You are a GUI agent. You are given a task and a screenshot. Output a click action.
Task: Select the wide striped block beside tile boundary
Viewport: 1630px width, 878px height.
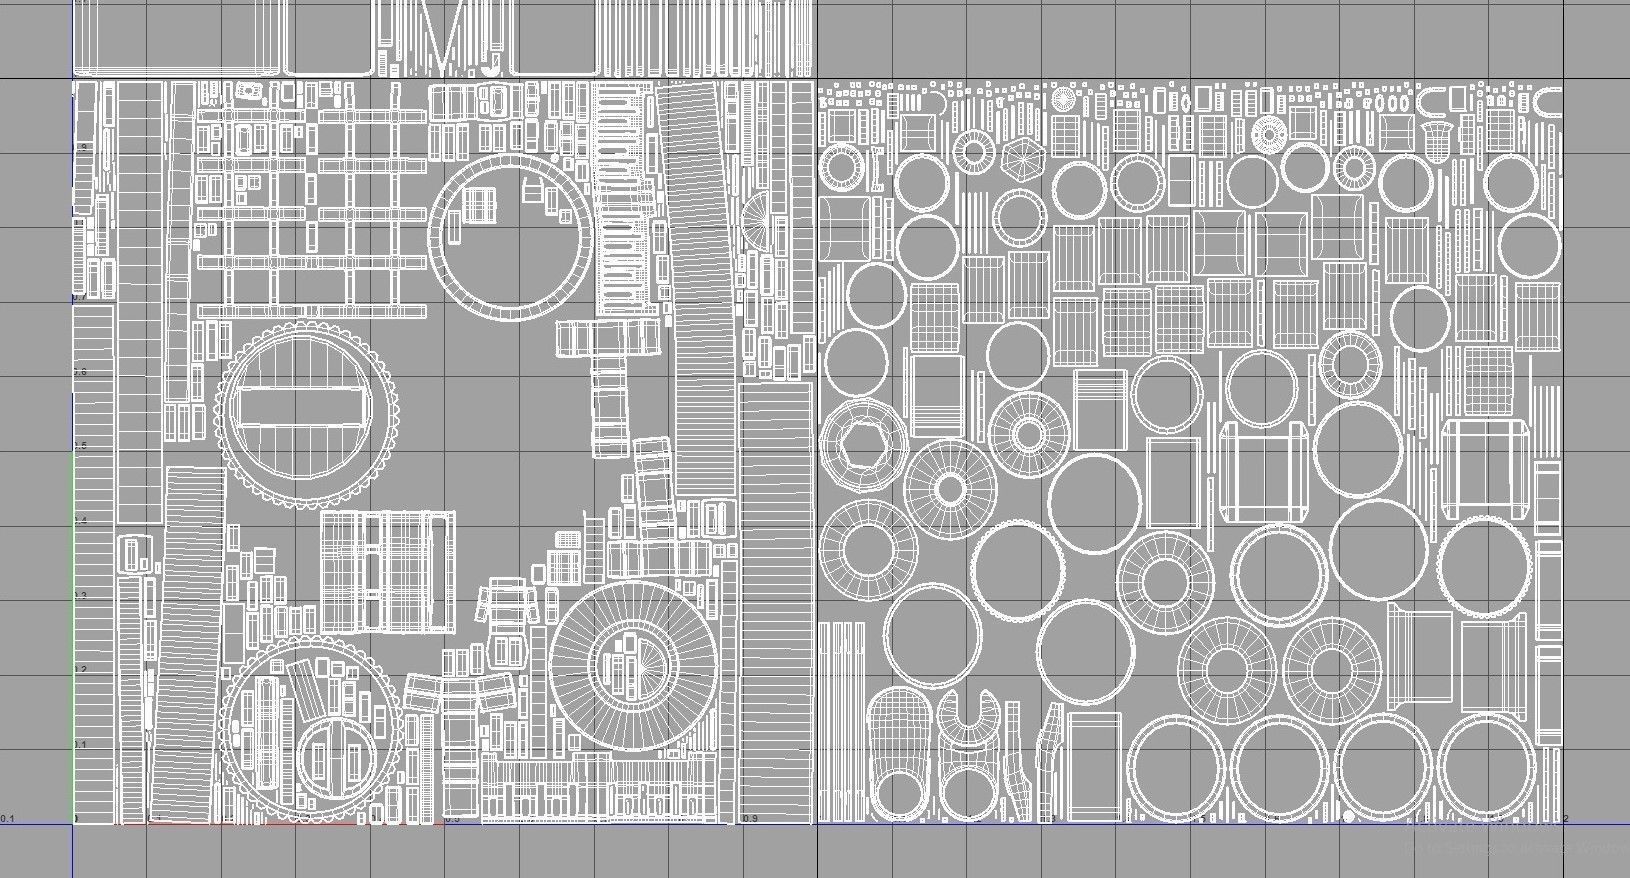click(x=777, y=600)
